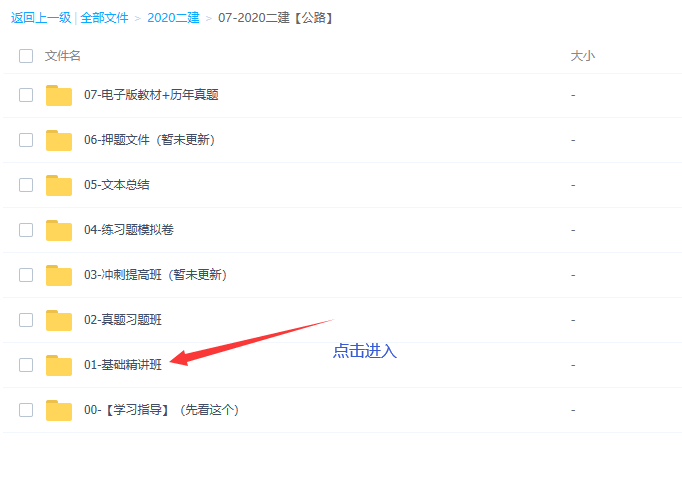The width and height of the screenshot is (682, 483).
Task: Check the box for 03-冲刺提高班
Action: (x=26, y=275)
